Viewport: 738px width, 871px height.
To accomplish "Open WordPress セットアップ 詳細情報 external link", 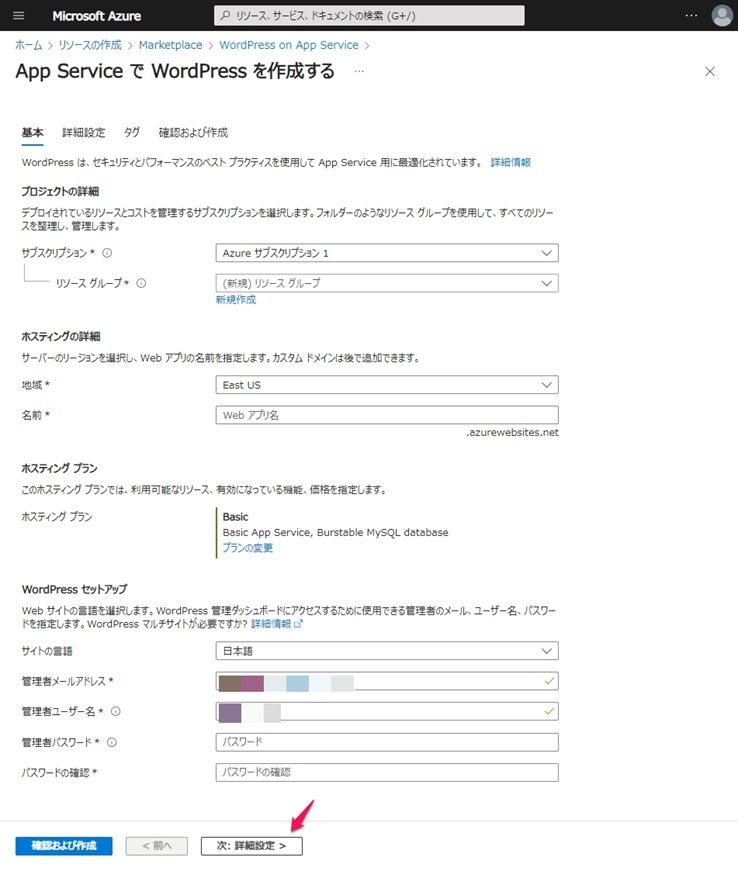I will coord(277,624).
